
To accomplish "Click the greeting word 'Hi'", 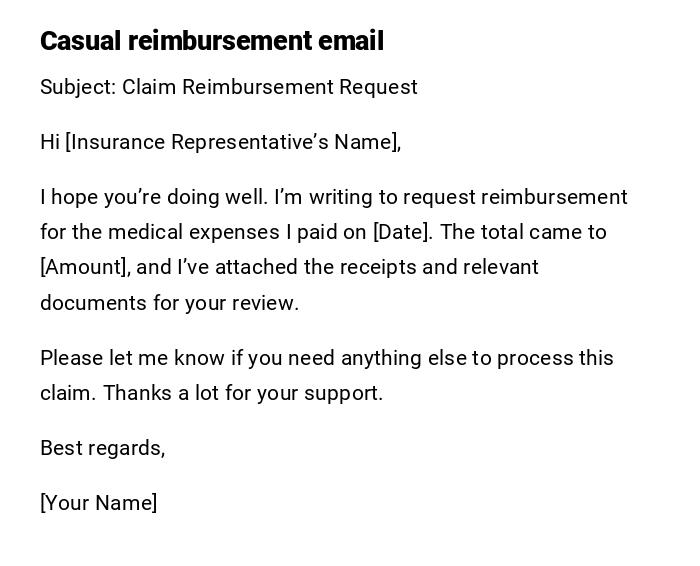I will [50, 142].
